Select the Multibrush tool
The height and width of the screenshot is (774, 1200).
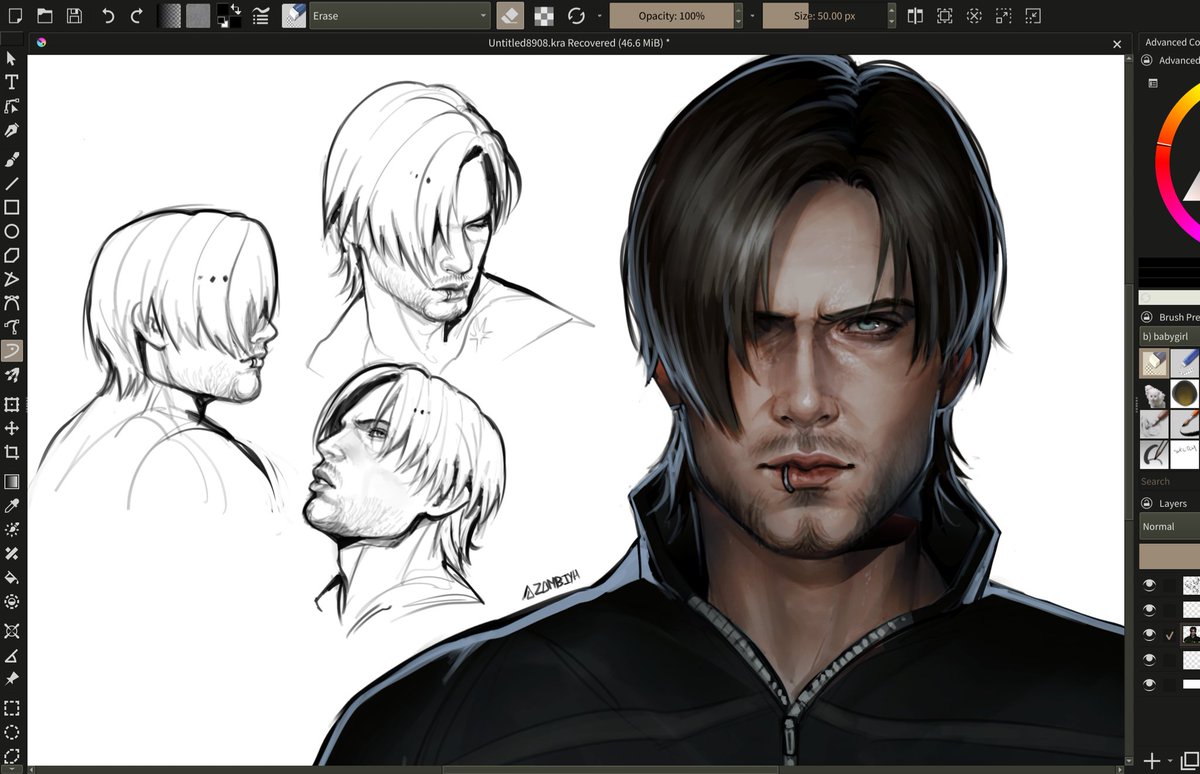(x=12, y=375)
